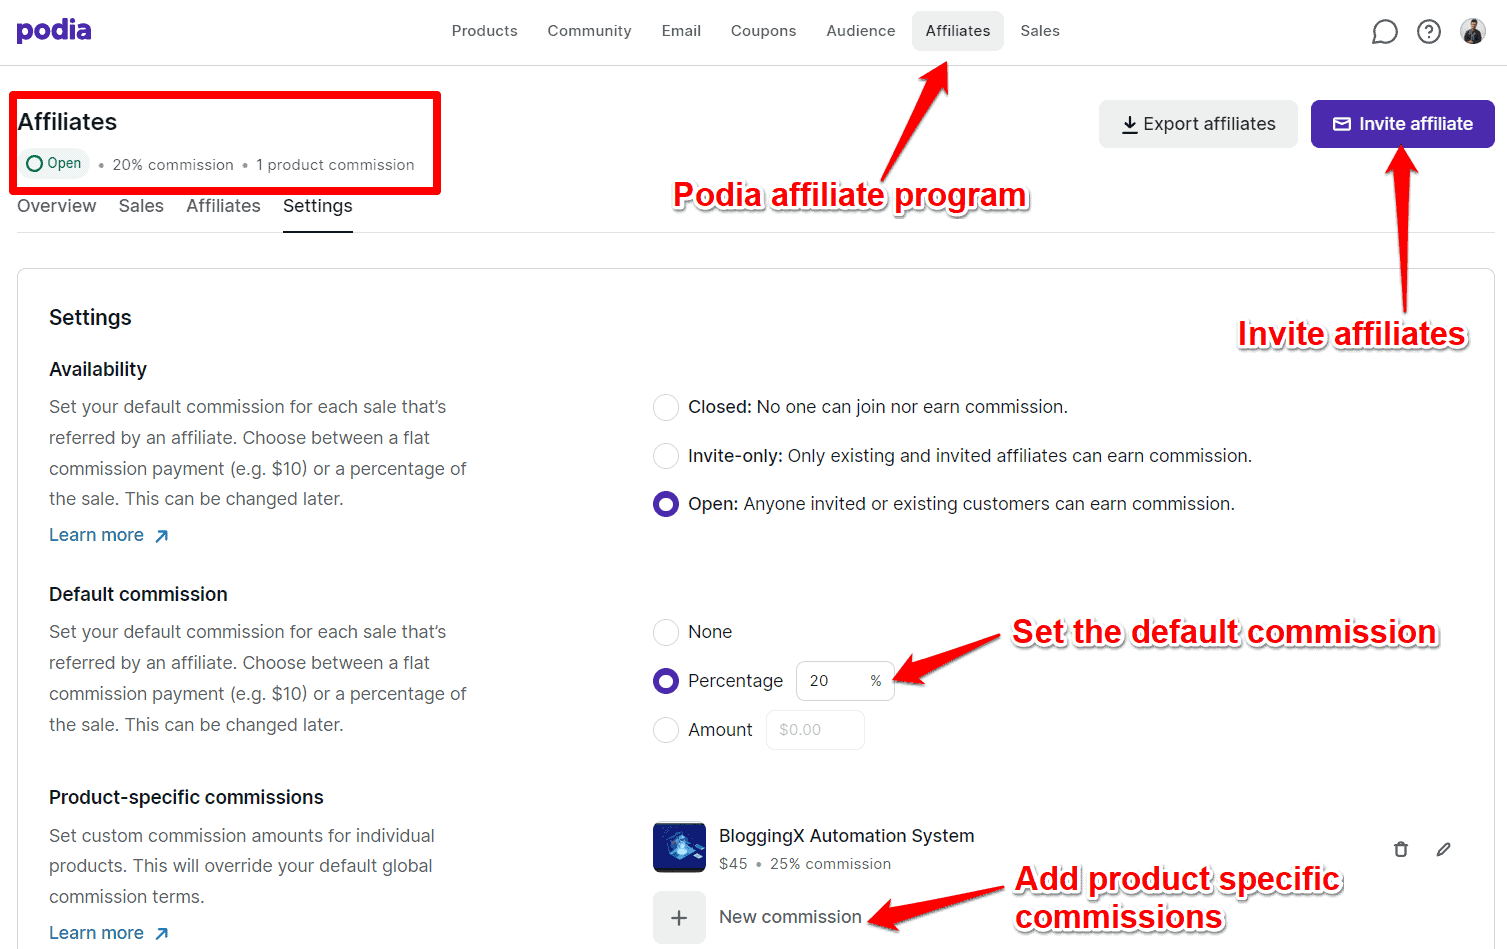Image resolution: width=1507 pixels, height=949 pixels.
Task: Delete the BloggingX commission via trash icon
Action: pos(1400,848)
